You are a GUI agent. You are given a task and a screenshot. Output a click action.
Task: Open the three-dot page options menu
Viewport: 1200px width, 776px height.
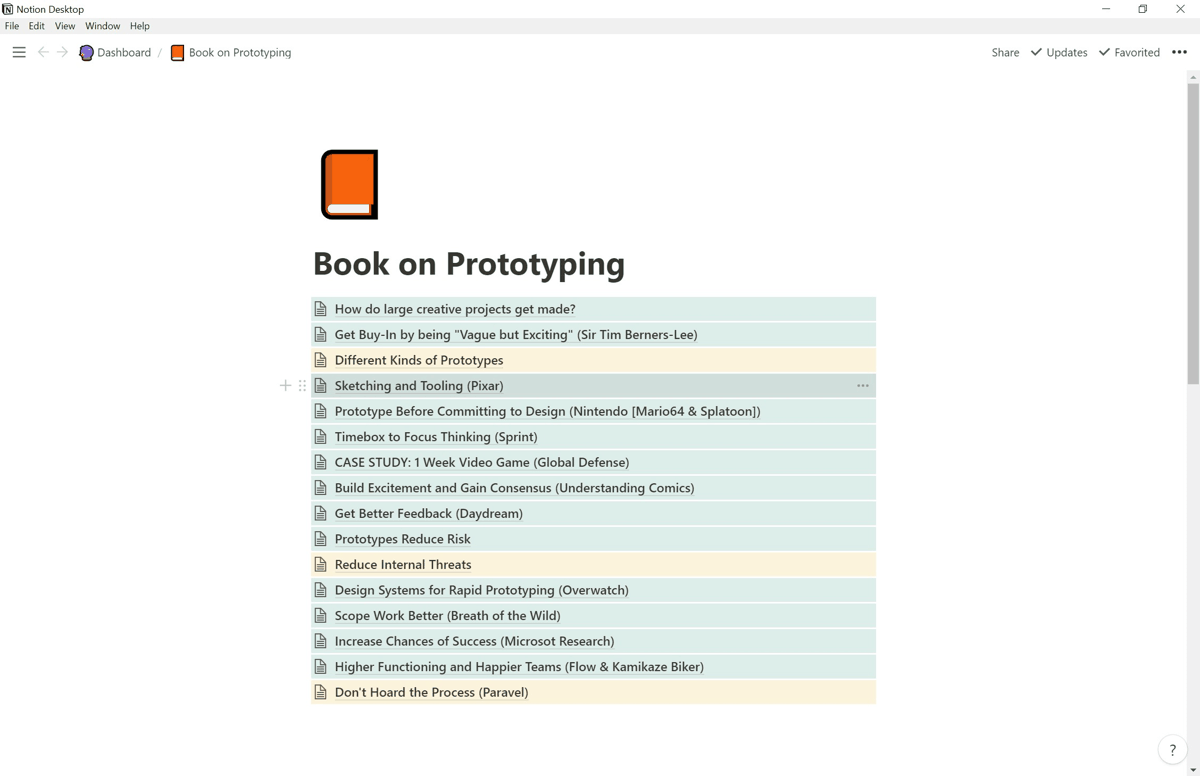[x=1179, y=52]
